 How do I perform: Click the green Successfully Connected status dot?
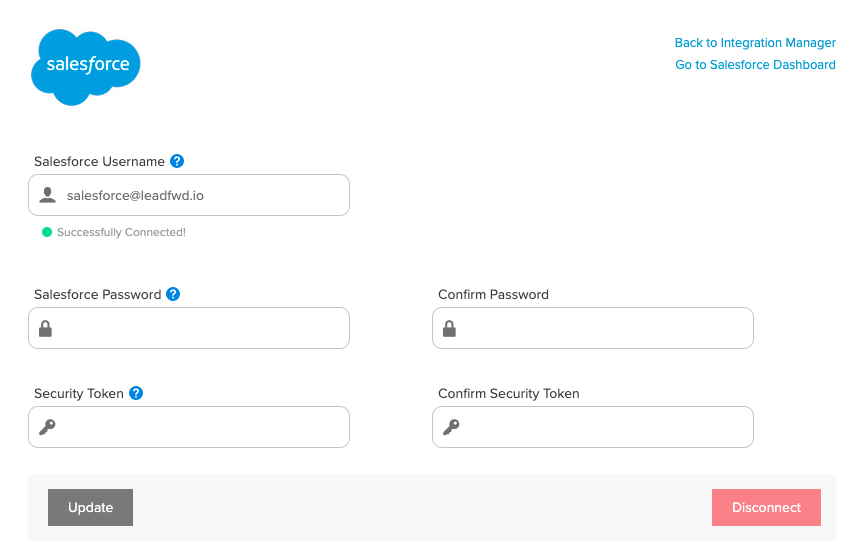coord(47,232)
